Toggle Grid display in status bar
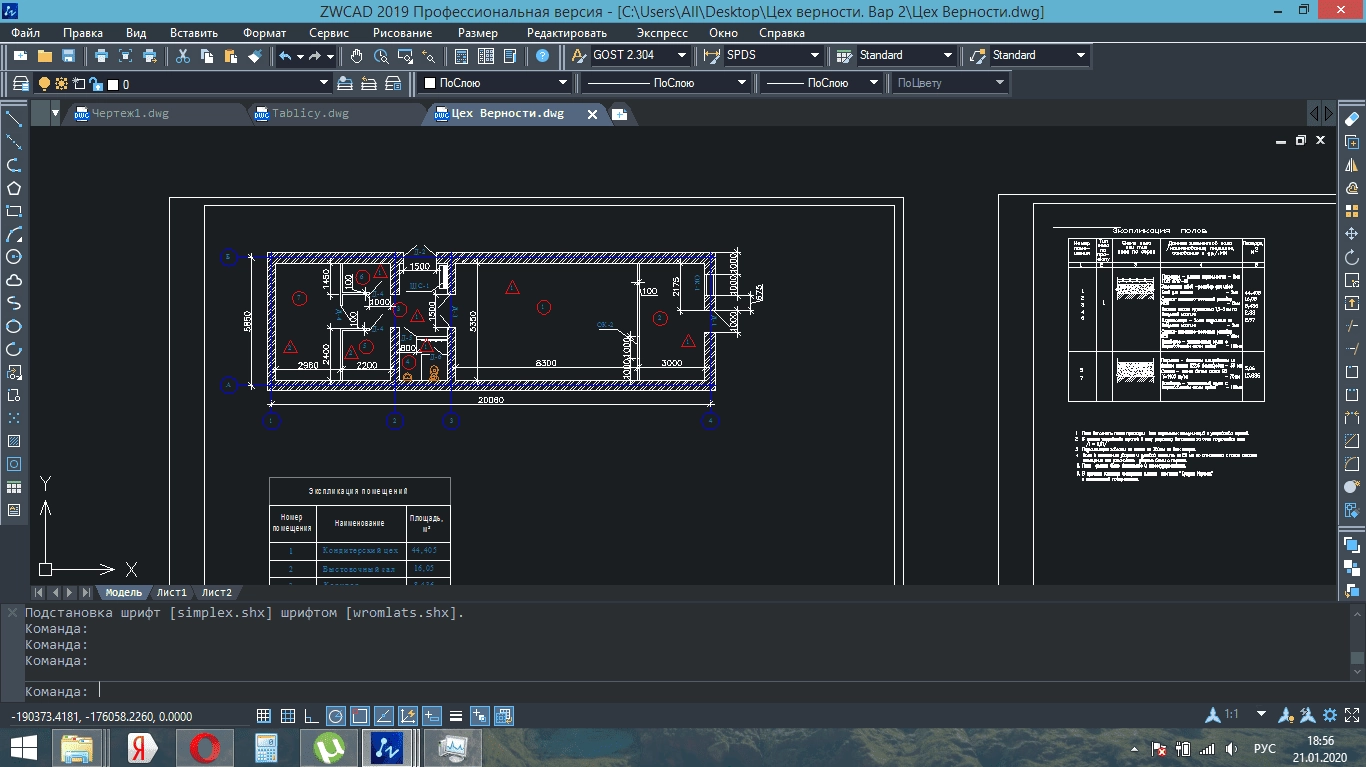The image size is (1366, 767). tap(288, 716)
